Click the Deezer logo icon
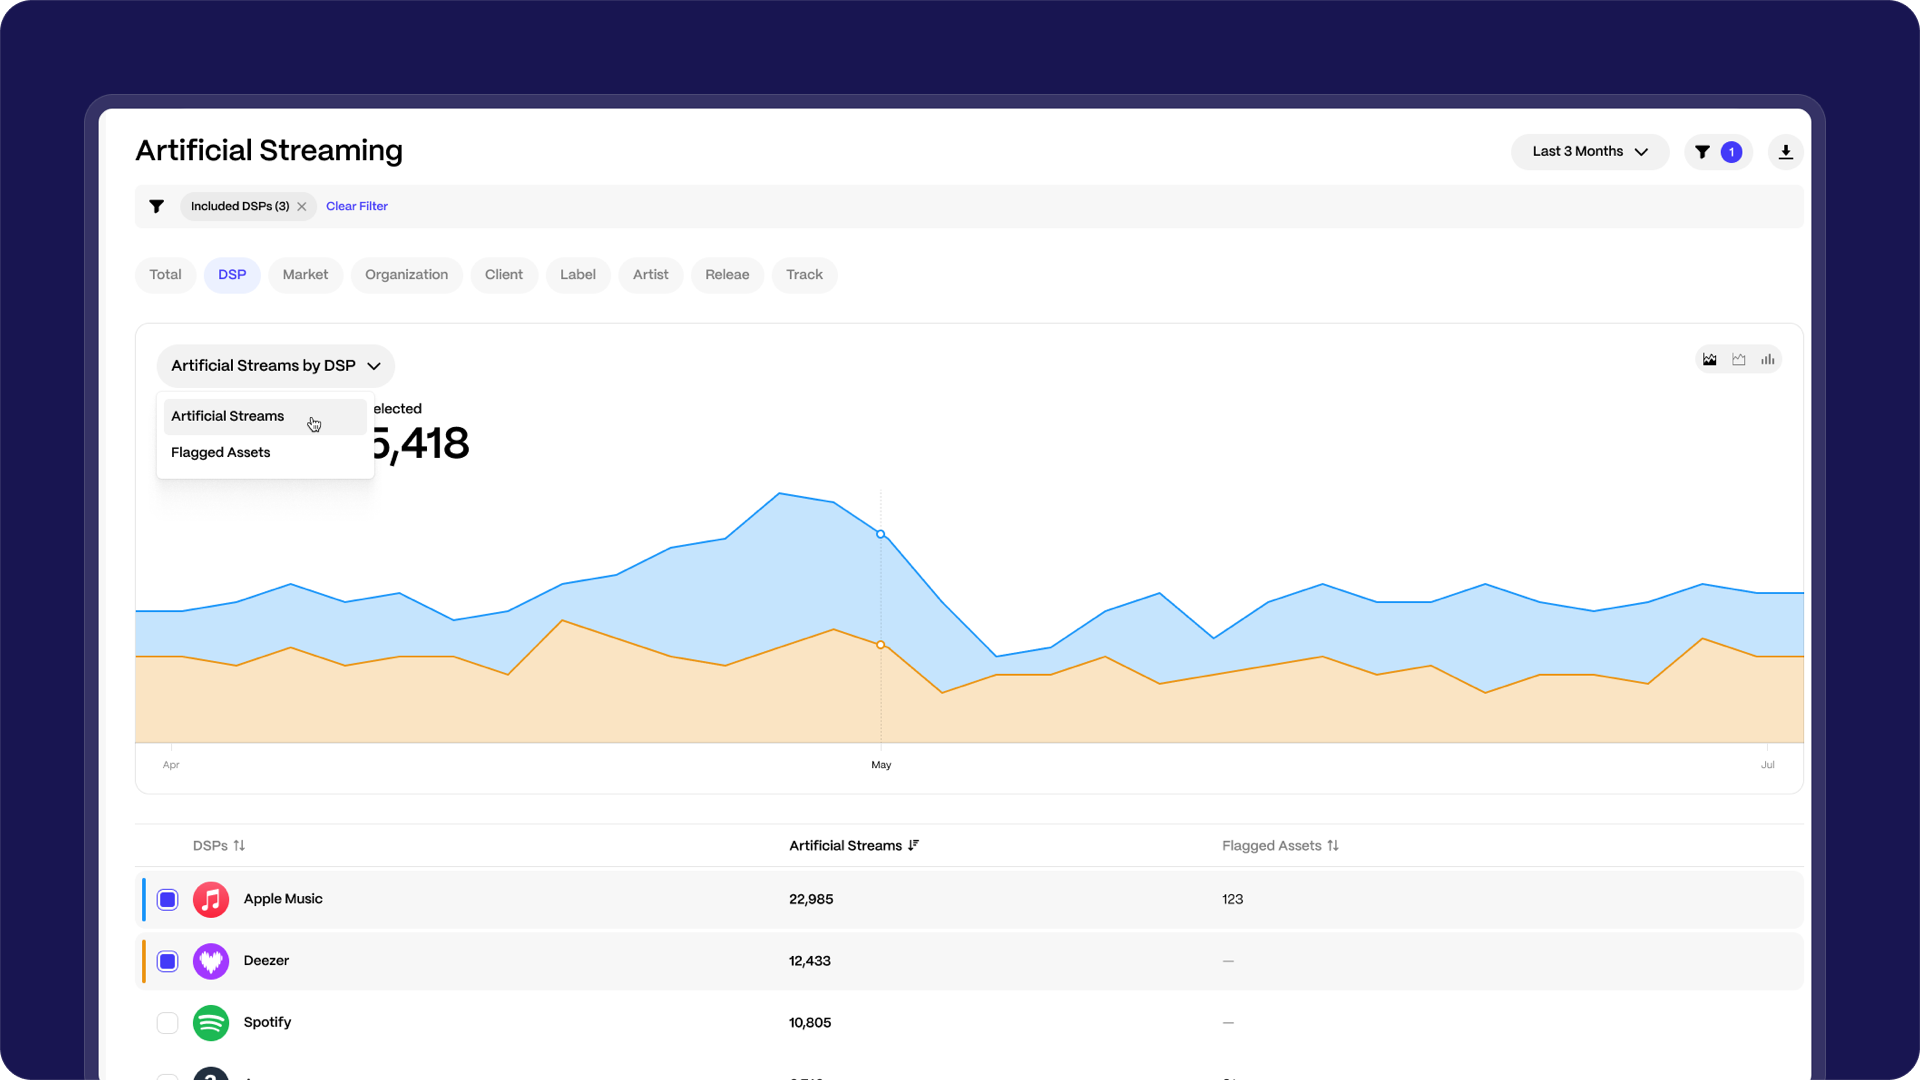1920x1080 pixels. point(211,962)
